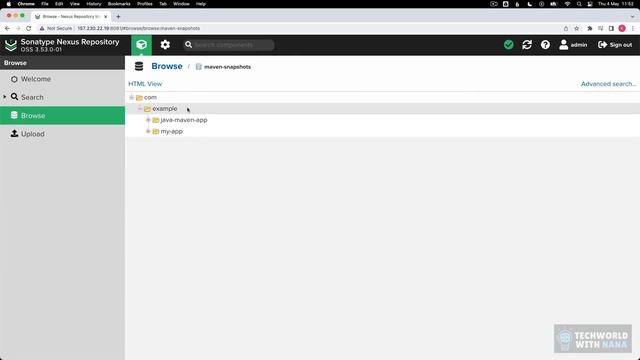
Task: Open the Chrome three-dot menu
Action: coord(633,28)
